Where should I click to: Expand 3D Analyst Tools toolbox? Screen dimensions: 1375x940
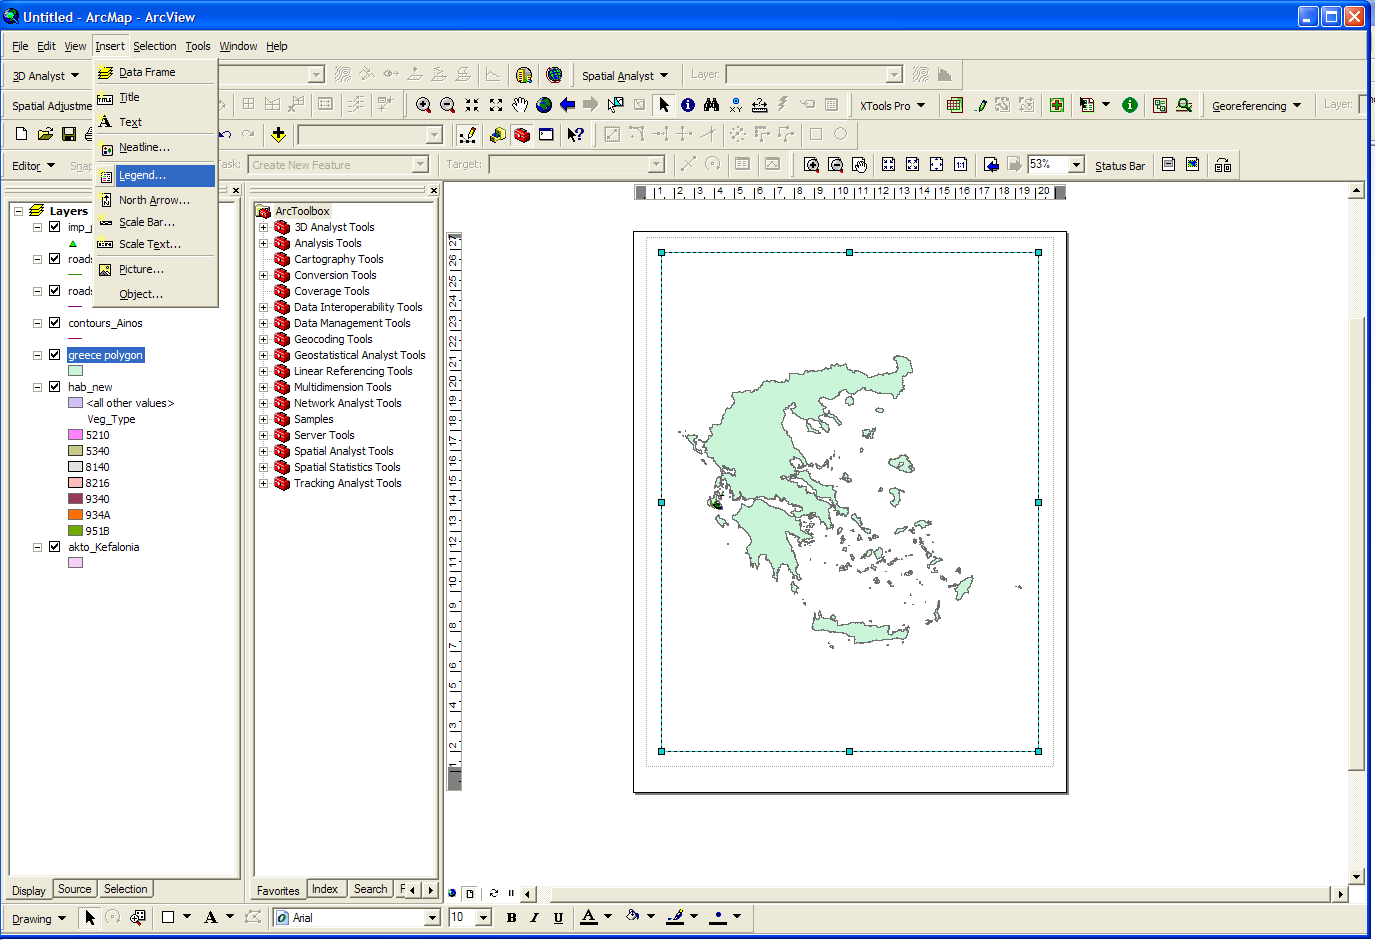click(x=264, y=227)
